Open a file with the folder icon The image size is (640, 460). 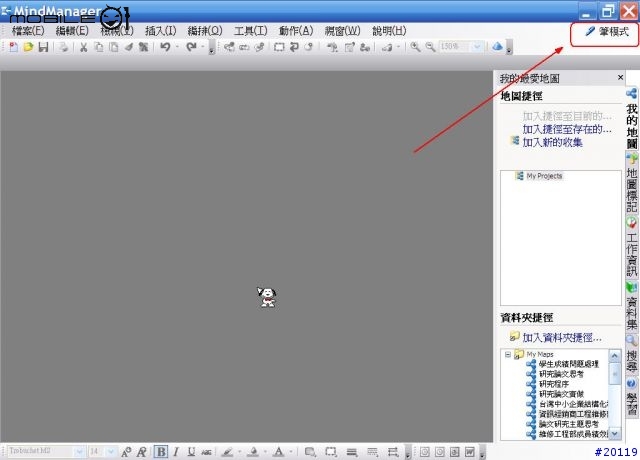[x=28, y=47]
